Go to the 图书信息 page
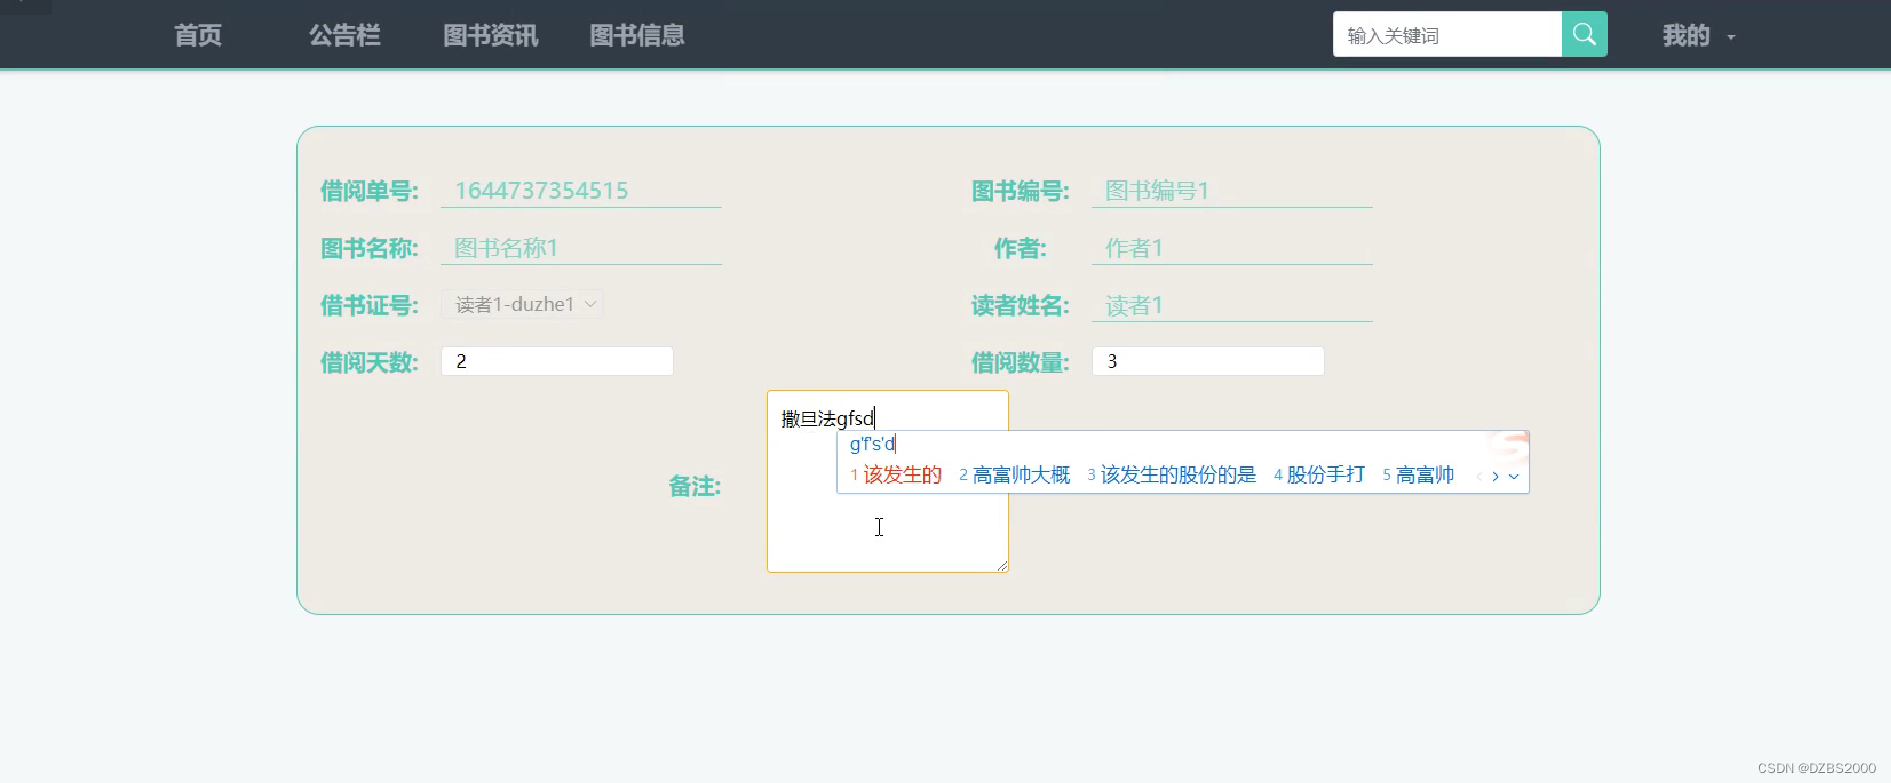 637,36
